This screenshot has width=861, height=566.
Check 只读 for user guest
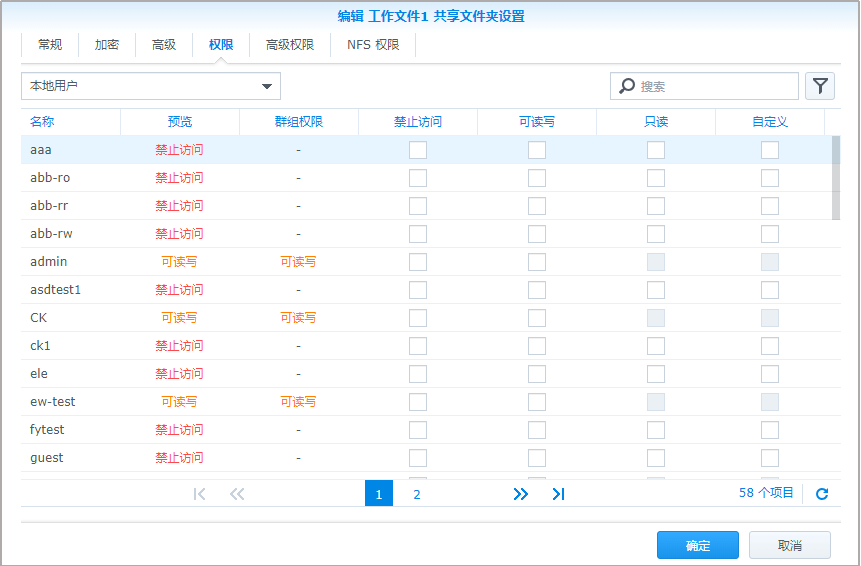(656, 458)
